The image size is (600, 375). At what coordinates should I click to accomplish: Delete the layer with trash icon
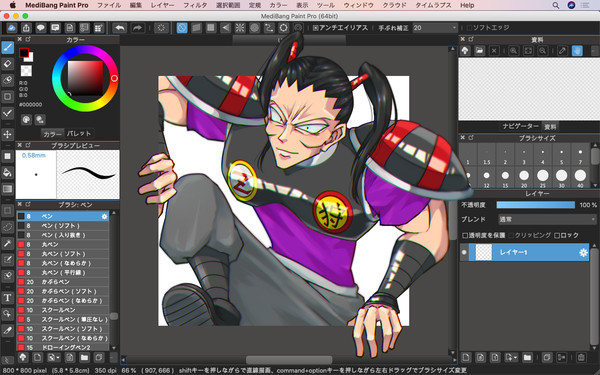(581, 357)
